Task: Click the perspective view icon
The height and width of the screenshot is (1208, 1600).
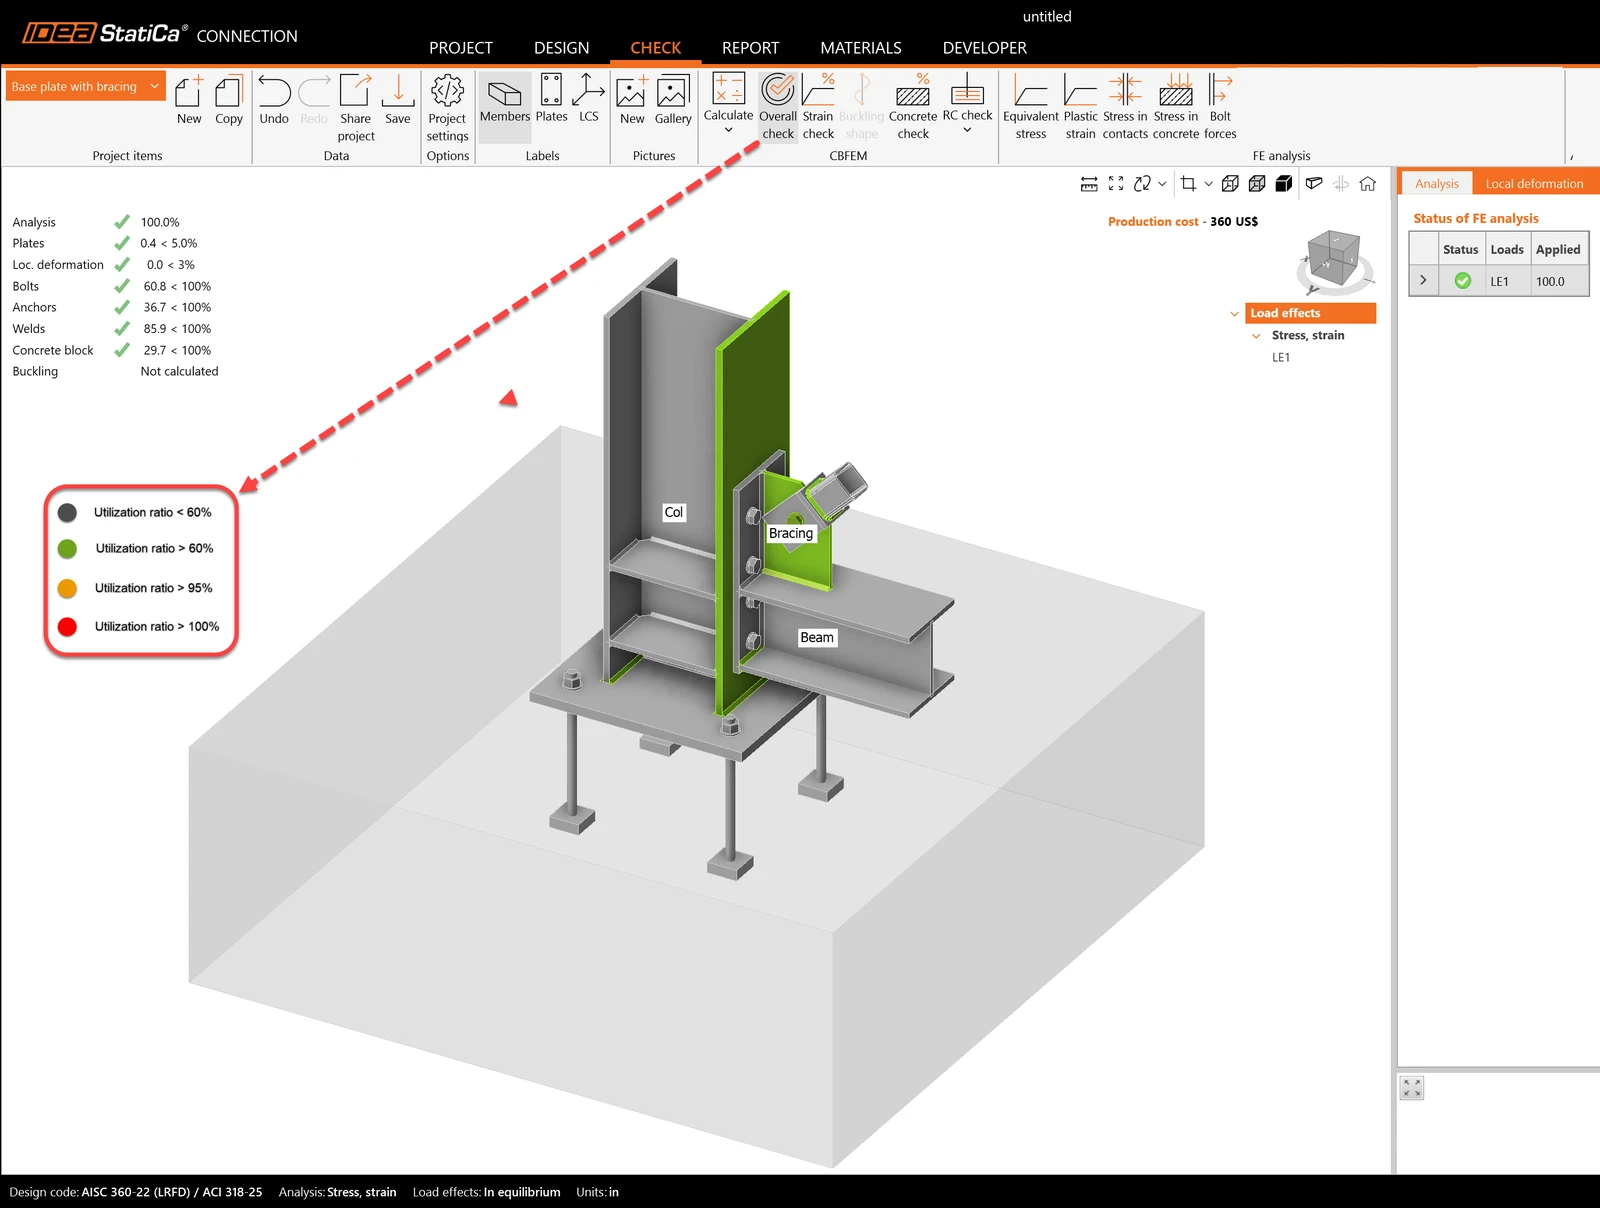Action: pyautogui.click(x=1314, y=184)
